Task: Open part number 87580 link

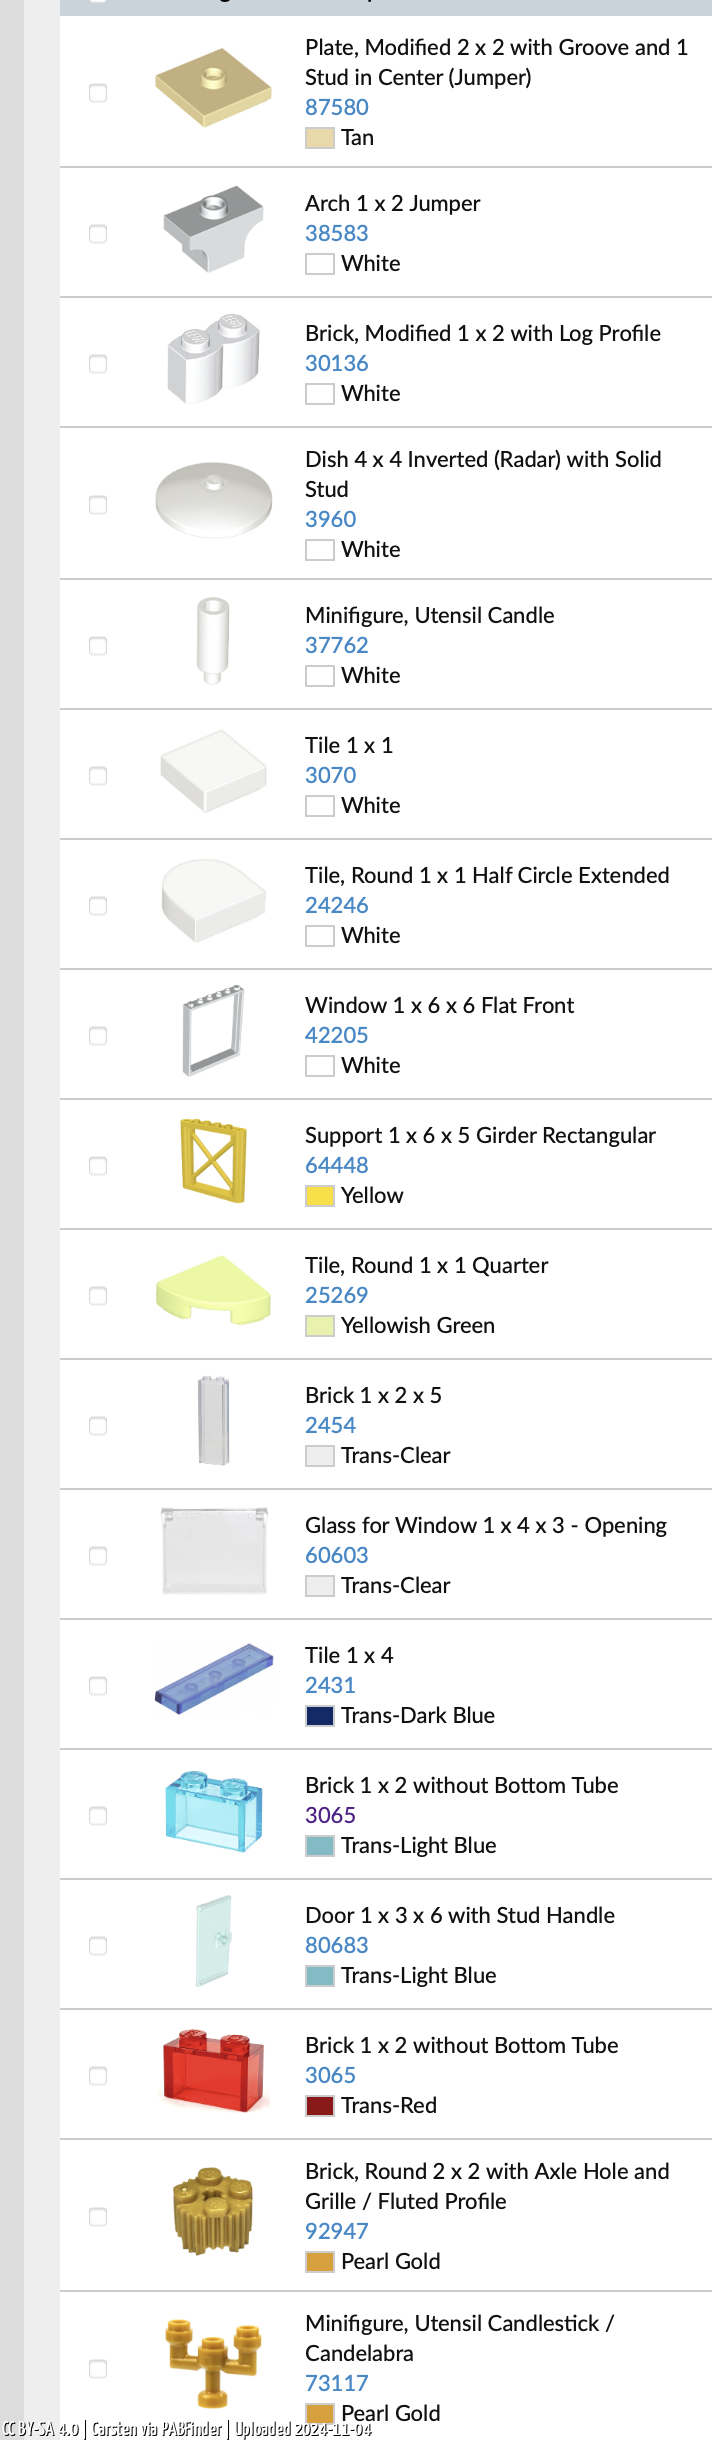Action: (x=337, y=107)
